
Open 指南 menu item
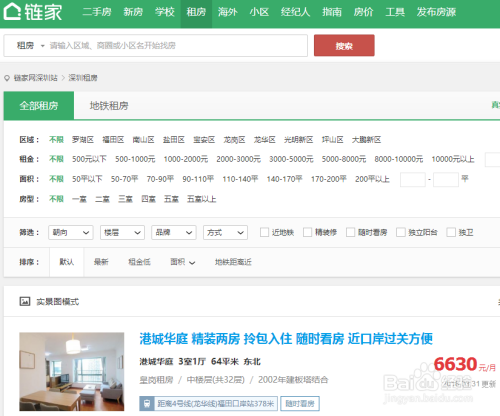[332, 12]
